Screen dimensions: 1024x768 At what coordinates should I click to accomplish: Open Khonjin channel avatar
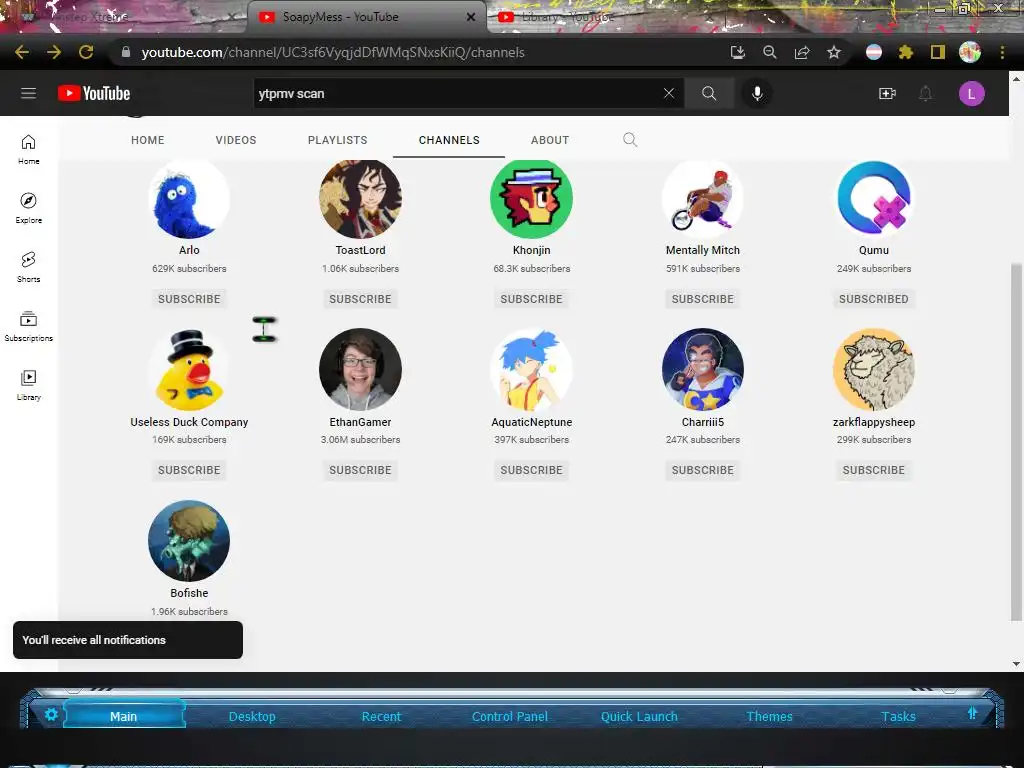532,199
